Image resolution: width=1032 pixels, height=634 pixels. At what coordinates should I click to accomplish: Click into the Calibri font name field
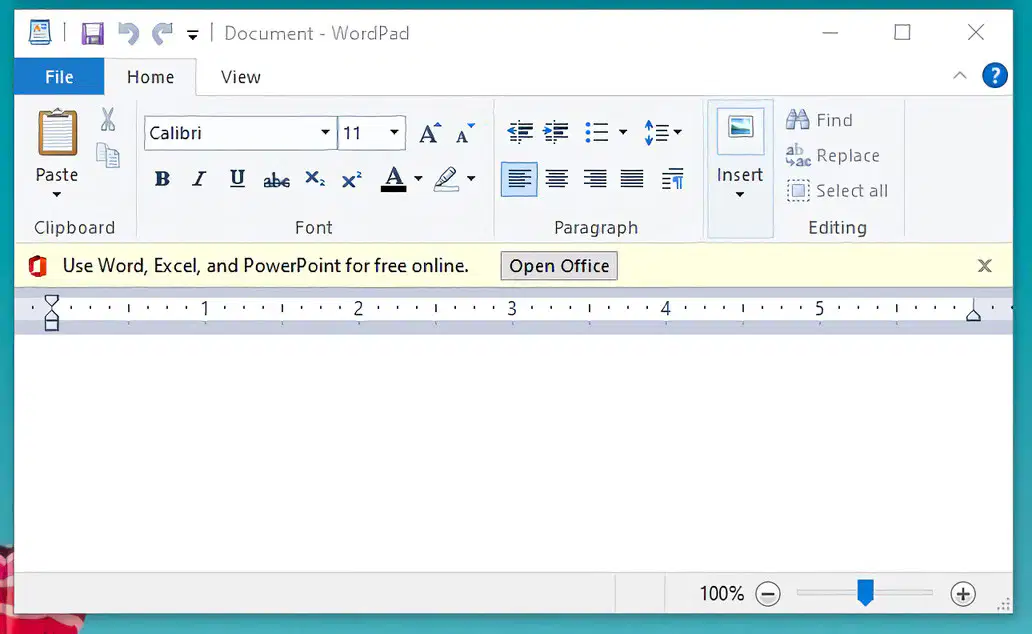click(x=230, y=133)
